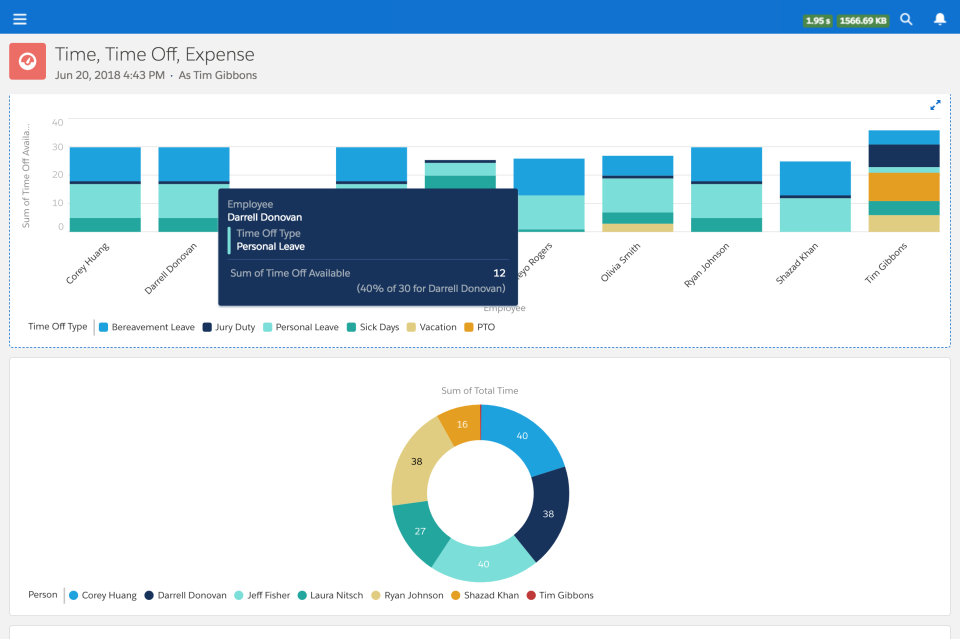Expand the bar chart to fullscreen
This screenshot has height=639, width=960.
pos(936,104)
